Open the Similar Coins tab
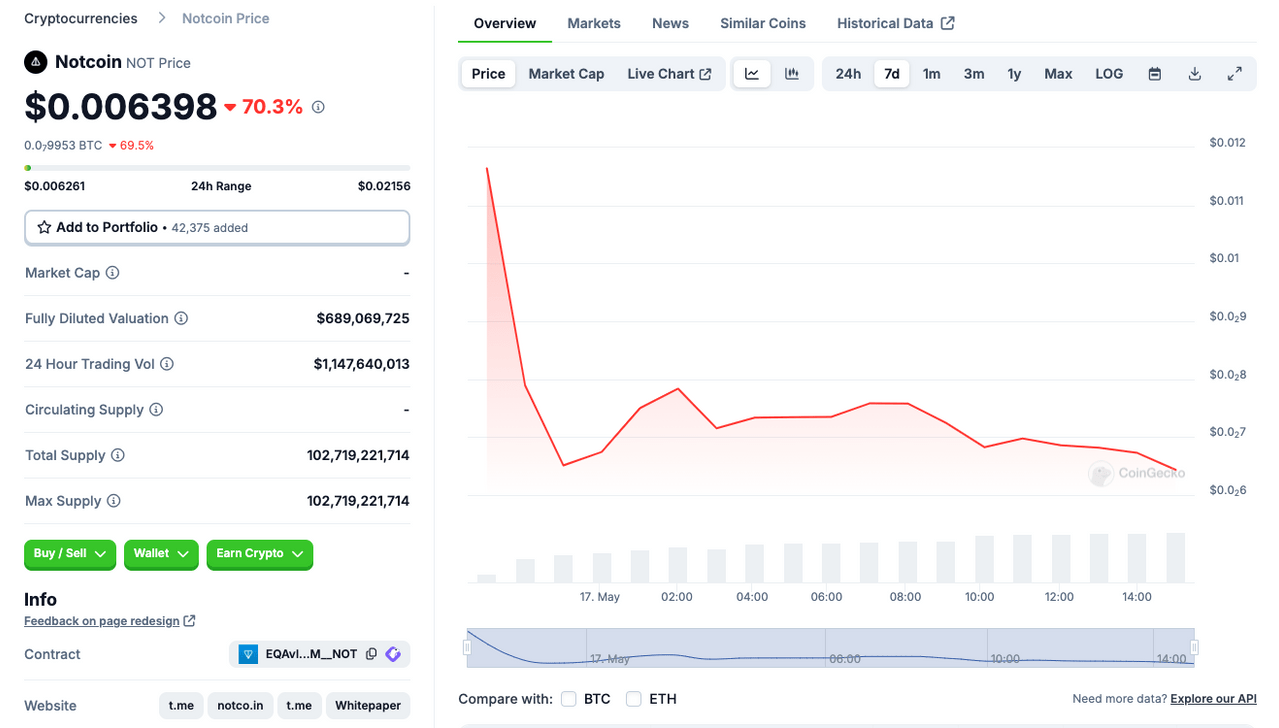 (x=763, y=23)
